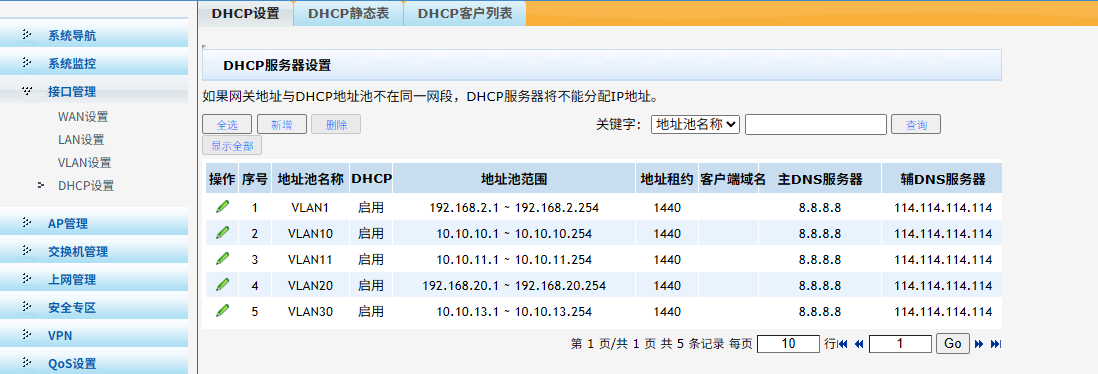Focus the rows-per-page input showing 10
The width and height of the screenshot is (1098, 374).
pos(788,344)
